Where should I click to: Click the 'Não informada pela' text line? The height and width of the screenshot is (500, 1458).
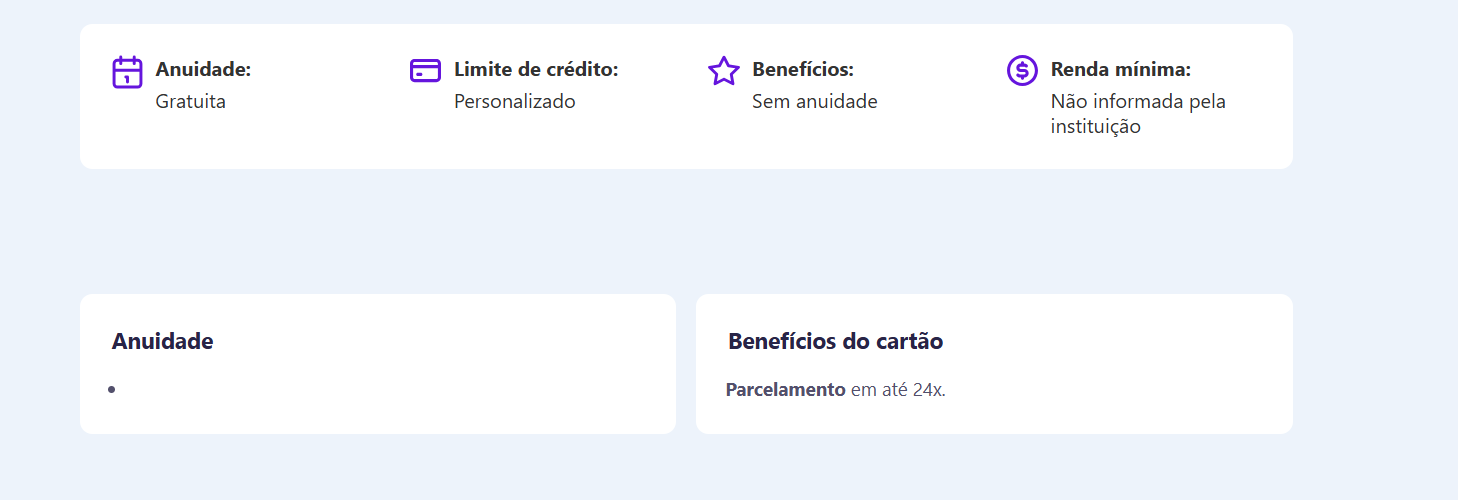point(1137,101)
